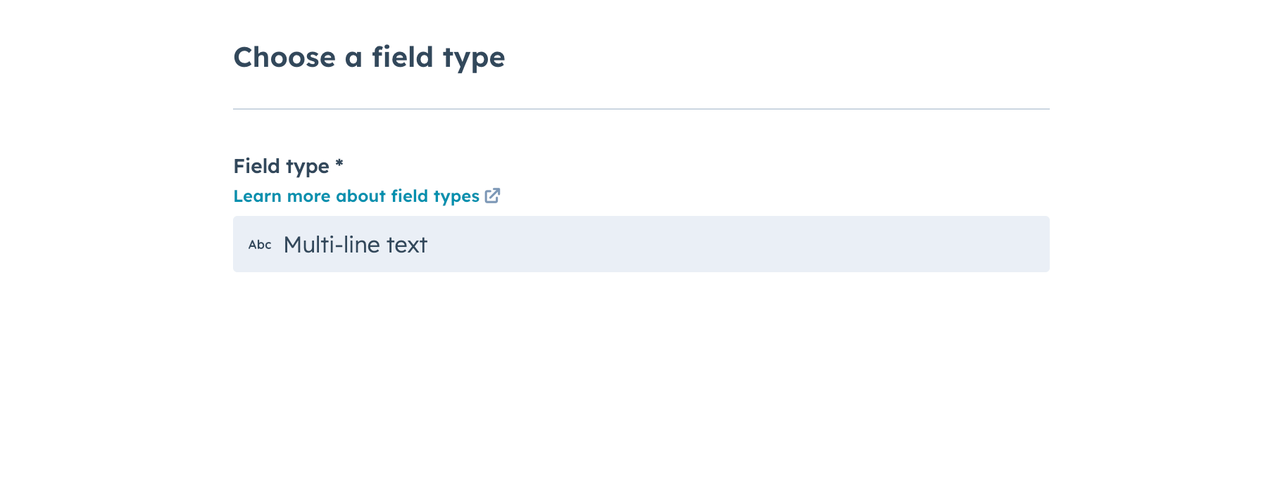Screen dimensions: 1280x498
Task: Click the Field type label
Action: pyautogui.click(x=281, y=166)
